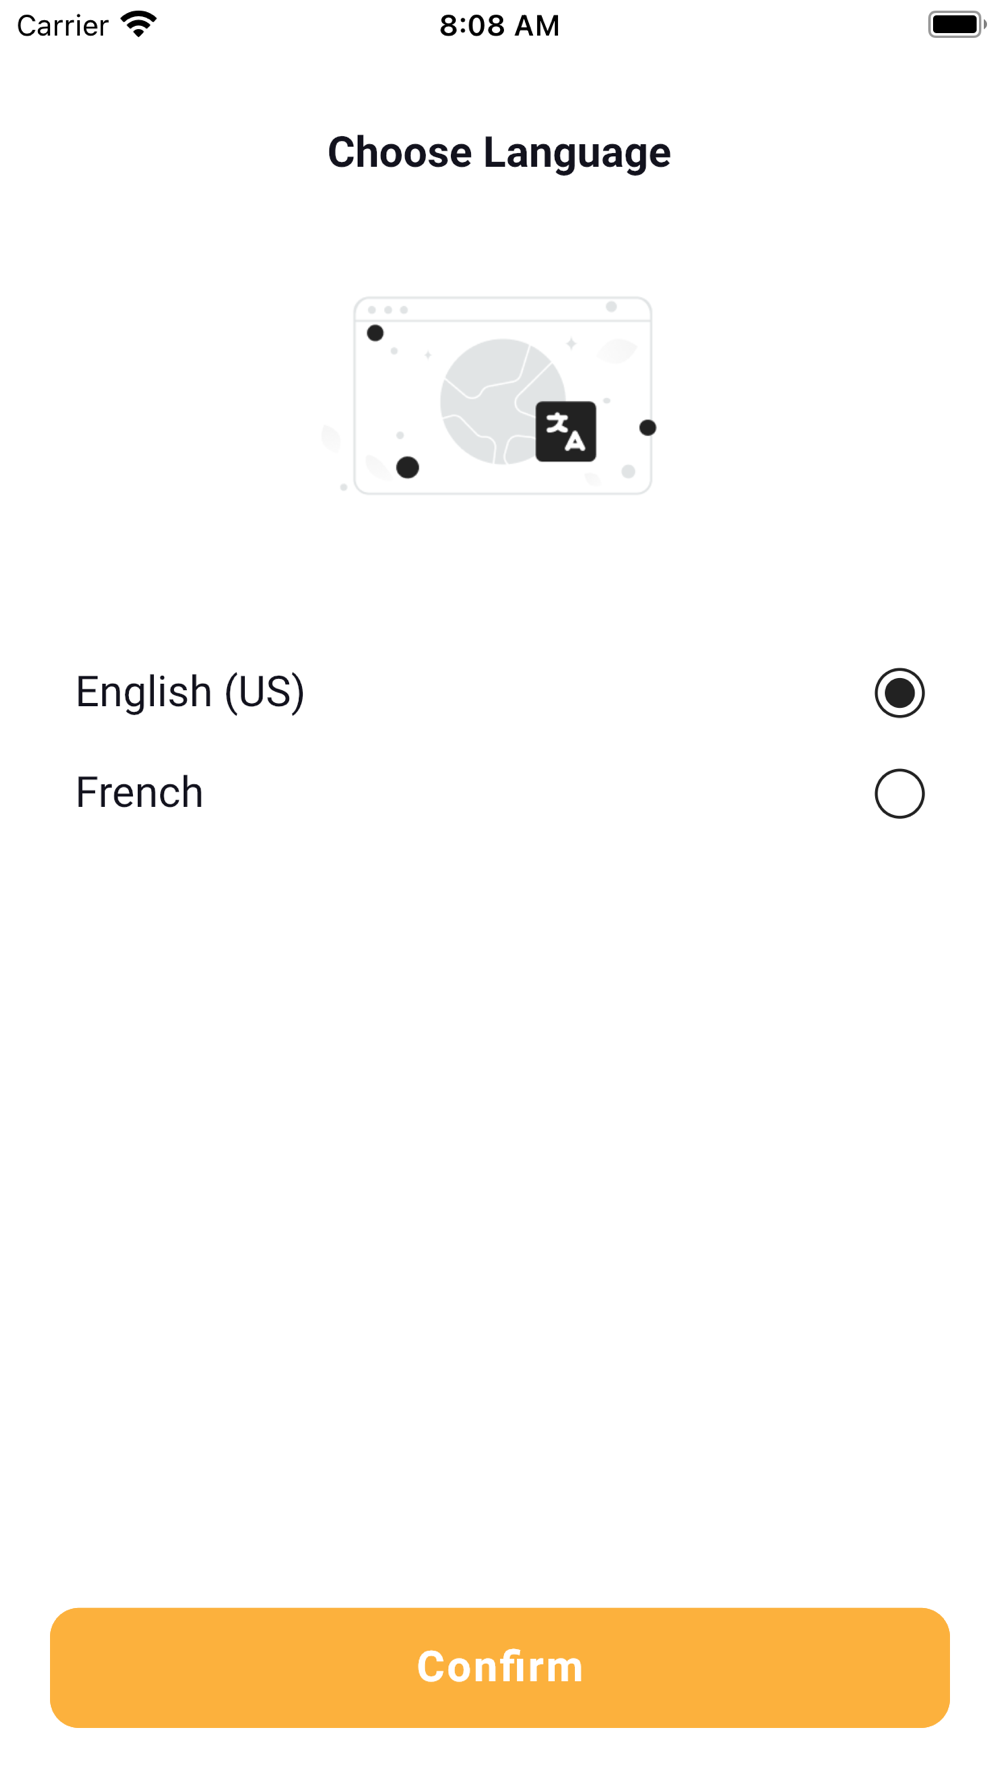Tap the 8:08 AM clock

499,25
